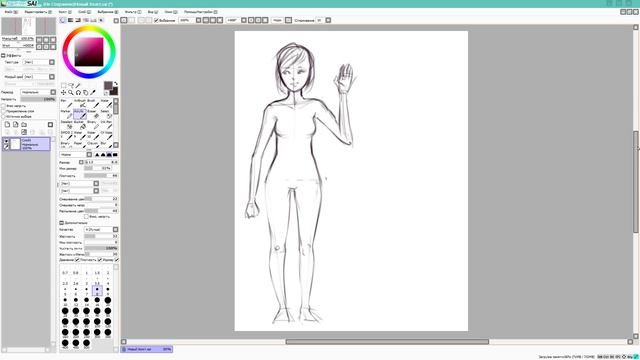Open the stabilizer value dropdown
Image resolution: width=640 pixels, height=360 pixels.
pos(328,20)
